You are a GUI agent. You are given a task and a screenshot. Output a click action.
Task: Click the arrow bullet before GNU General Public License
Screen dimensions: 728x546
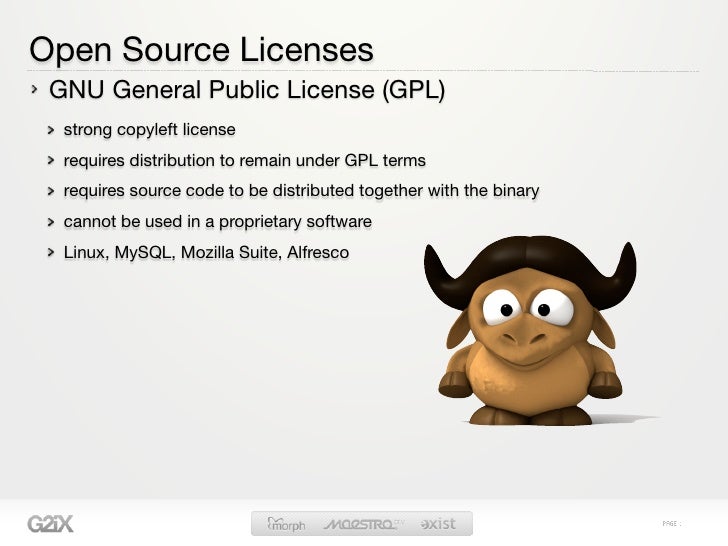[x=34, y=89]
